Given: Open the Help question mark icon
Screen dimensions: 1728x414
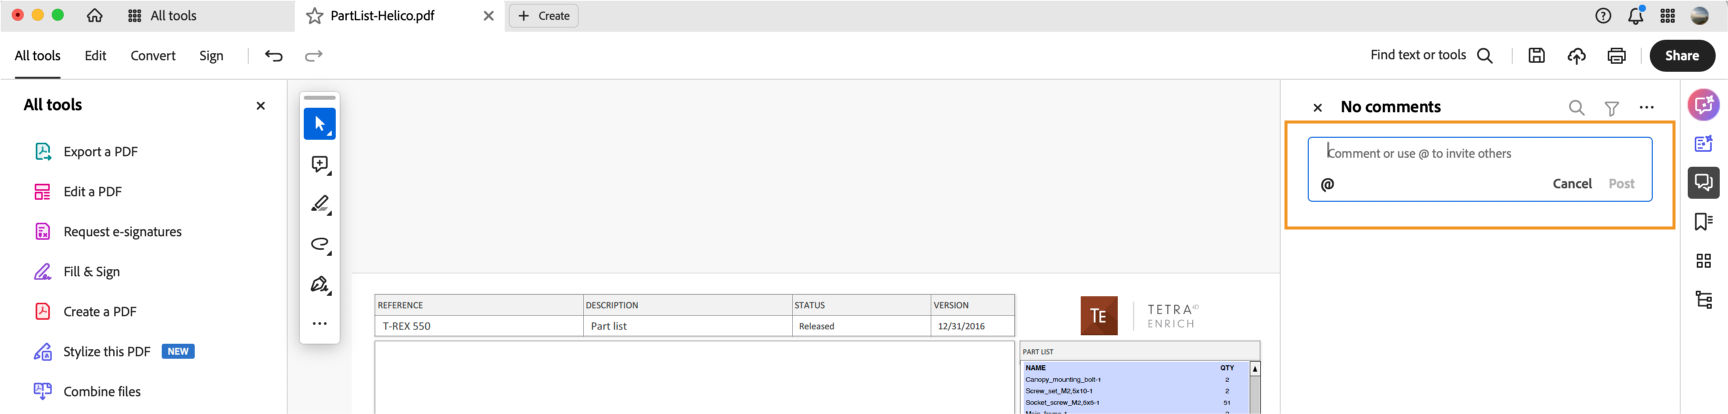Looking at the screenshot, I should tap(1603, 16).
